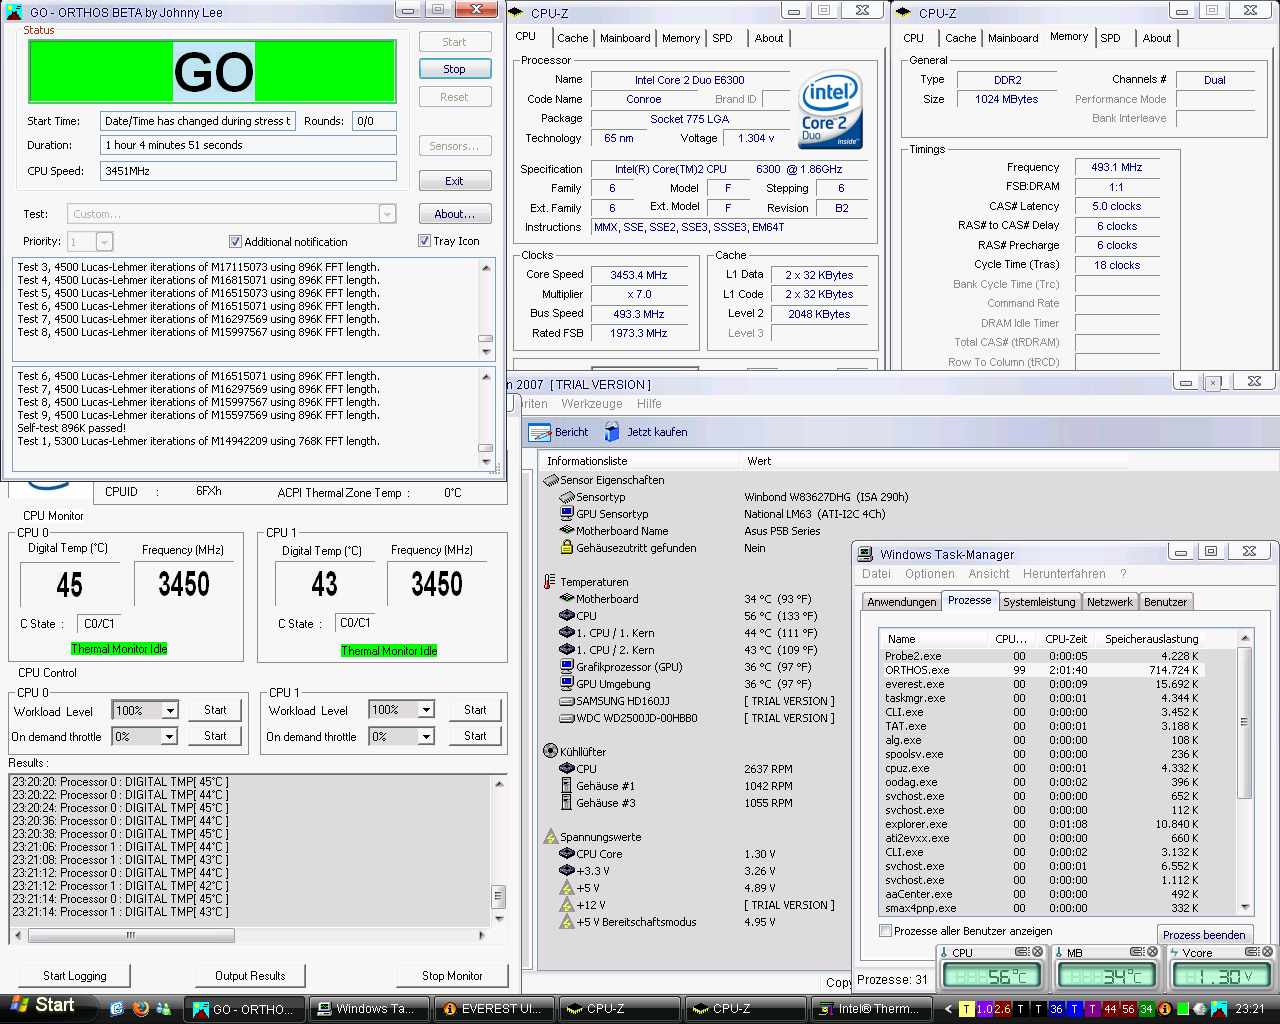Click the Kühllüfter fan icon
Image resolution: width=1280 pixels, height=1024 pixels.
point(550,751)
